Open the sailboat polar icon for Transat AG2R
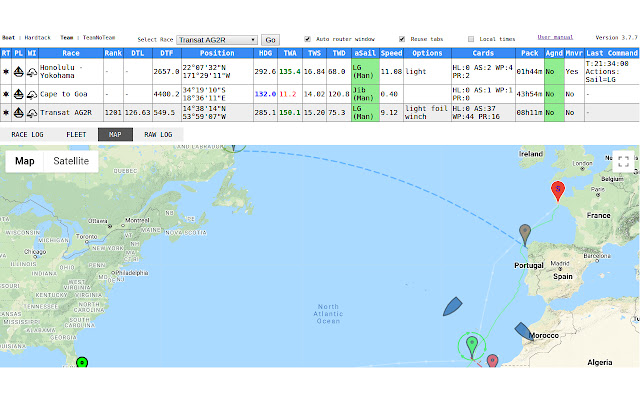Screen dimensions: 640x400 (18, 112)
